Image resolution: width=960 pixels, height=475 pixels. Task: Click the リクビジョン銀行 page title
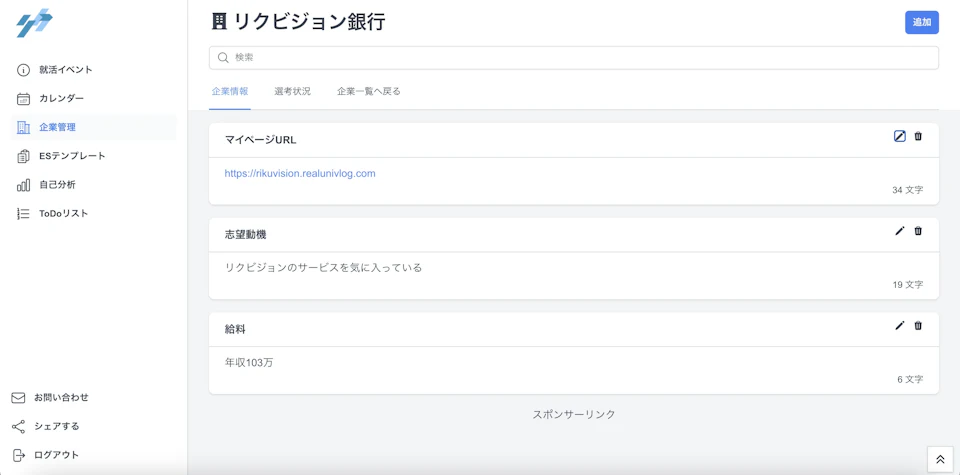click(x=310, y=22)
